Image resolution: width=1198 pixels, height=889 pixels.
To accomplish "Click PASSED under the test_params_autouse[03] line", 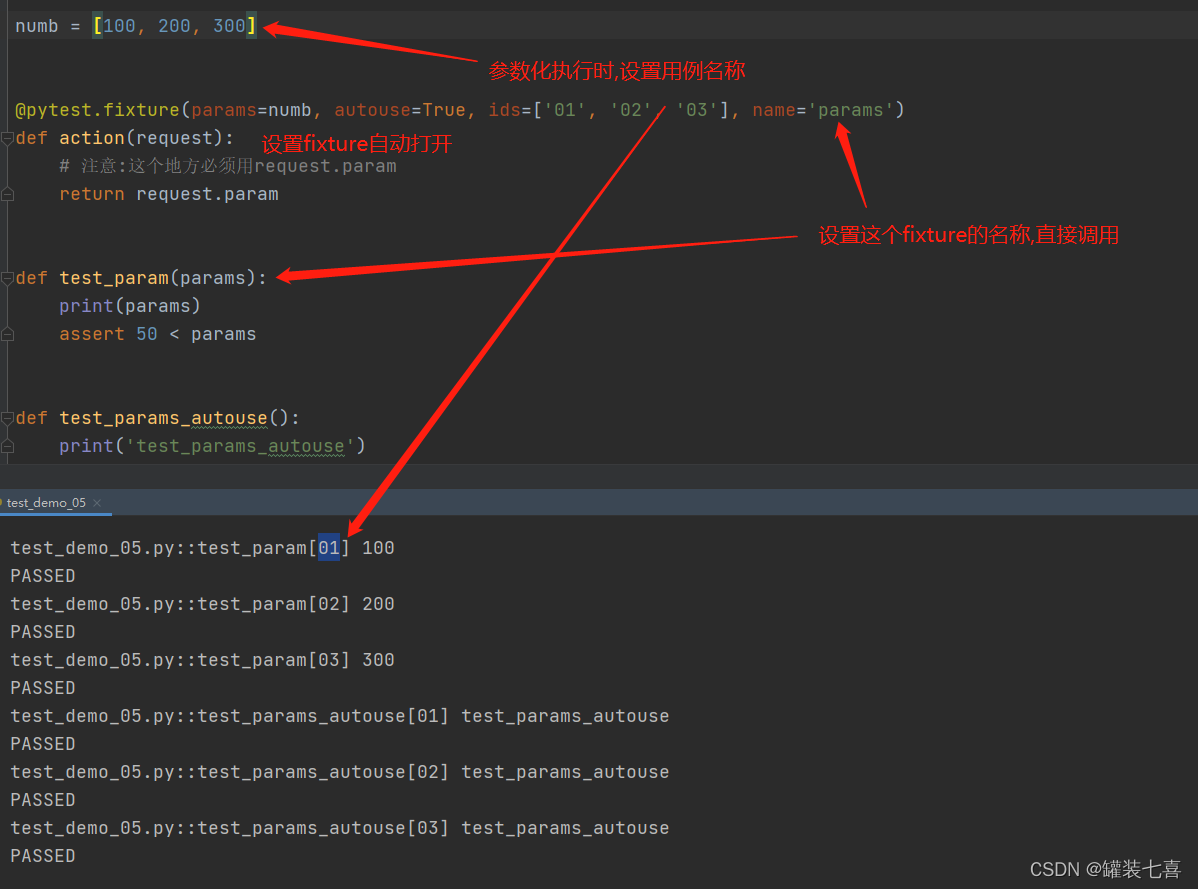I will pos(43,856).
